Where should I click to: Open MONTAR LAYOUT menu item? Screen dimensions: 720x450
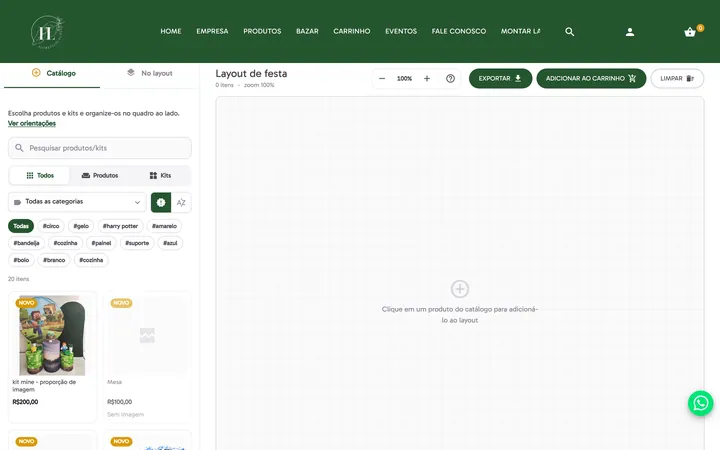click(520, 31)
